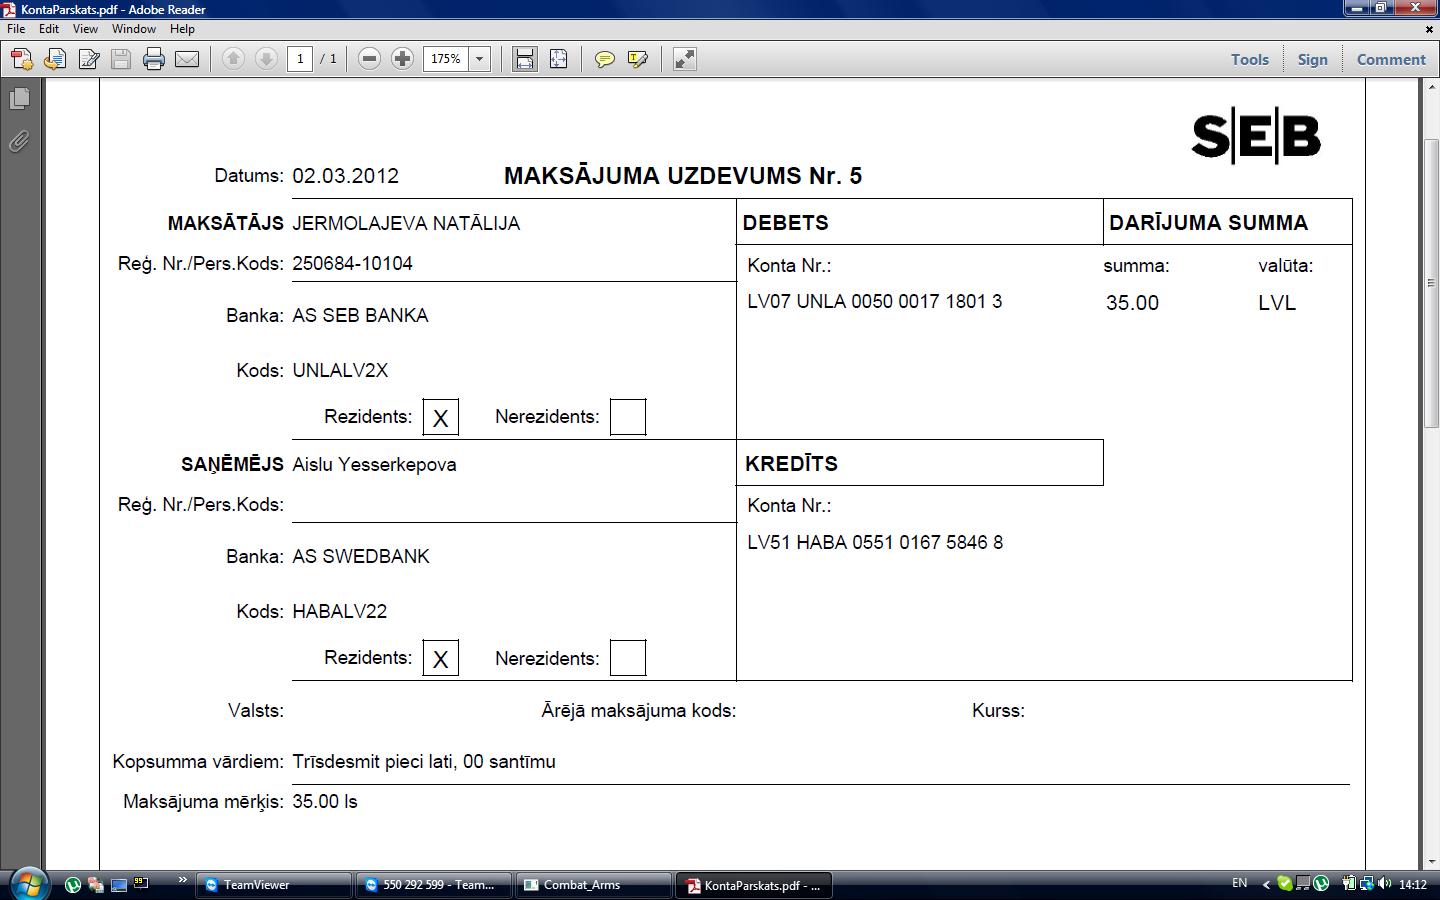Viewport: 1440px width, 900px height.
Task: Click the recipient Nerezidents checkbox in SAŅĒMĒJS section
Action: (x=628, y=658)
